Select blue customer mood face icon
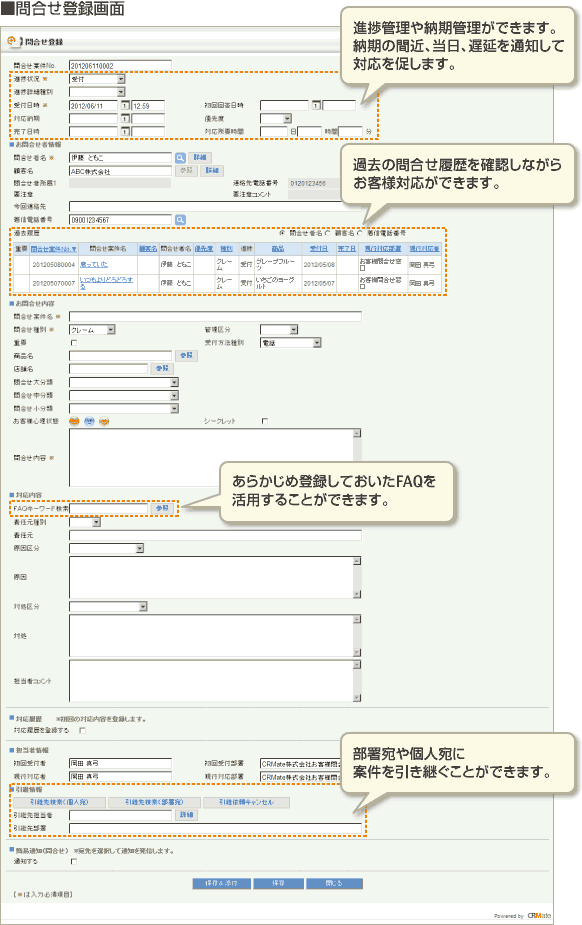The width and height of the screenshot is (582, 925). (x=89, y=421)
